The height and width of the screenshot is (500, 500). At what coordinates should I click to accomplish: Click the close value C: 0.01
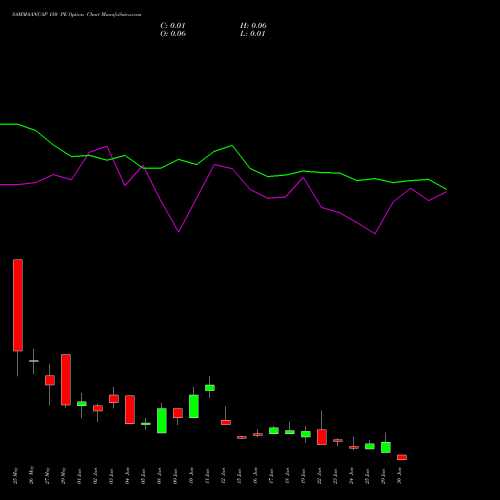tap(173, 26)
